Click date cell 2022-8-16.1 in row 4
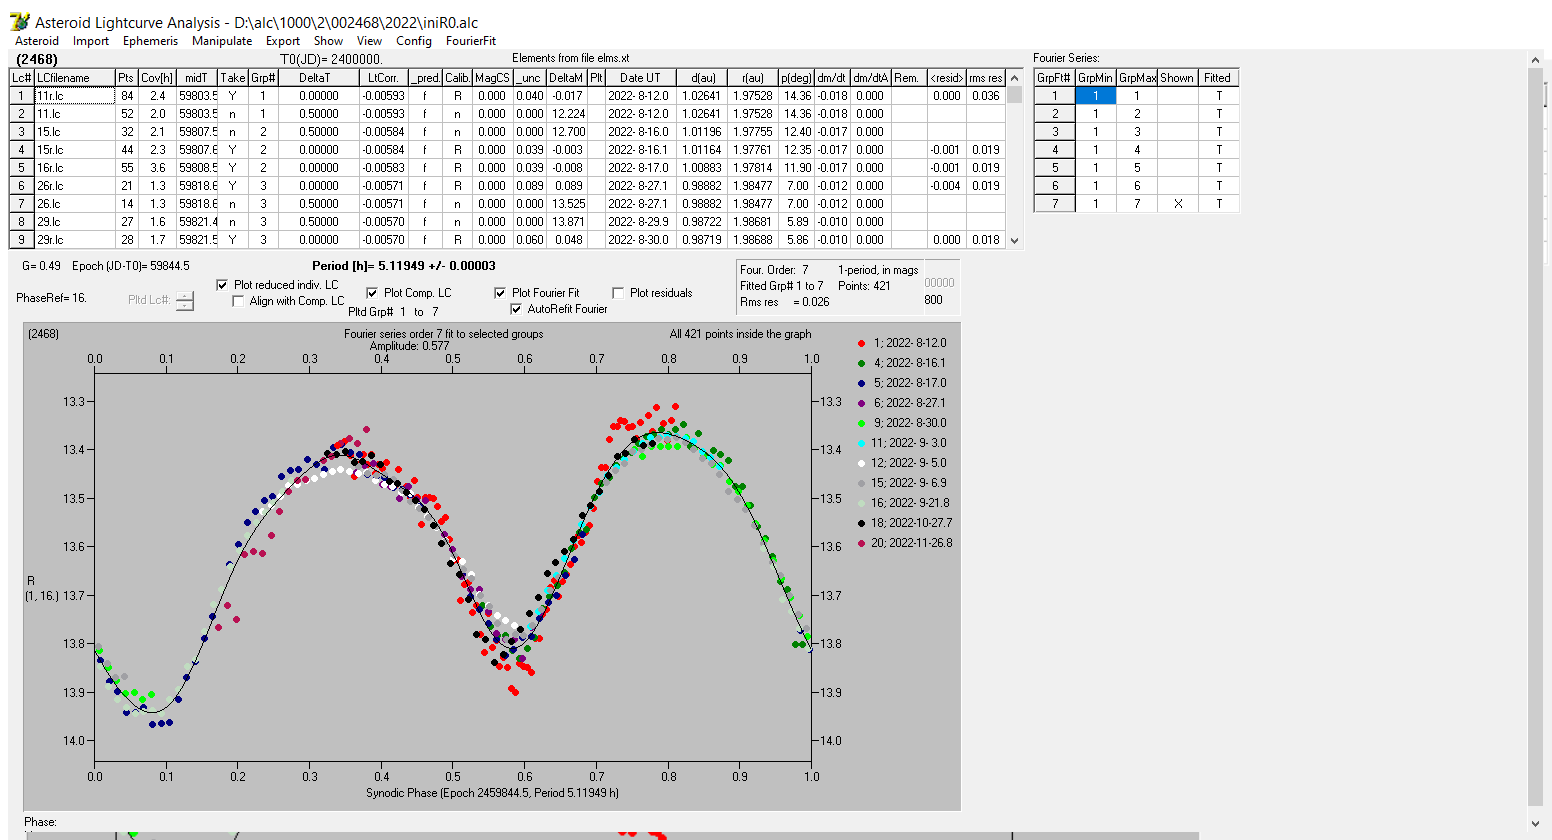The width and height of the screenshot is (1552, 840). tap(639, 150)
